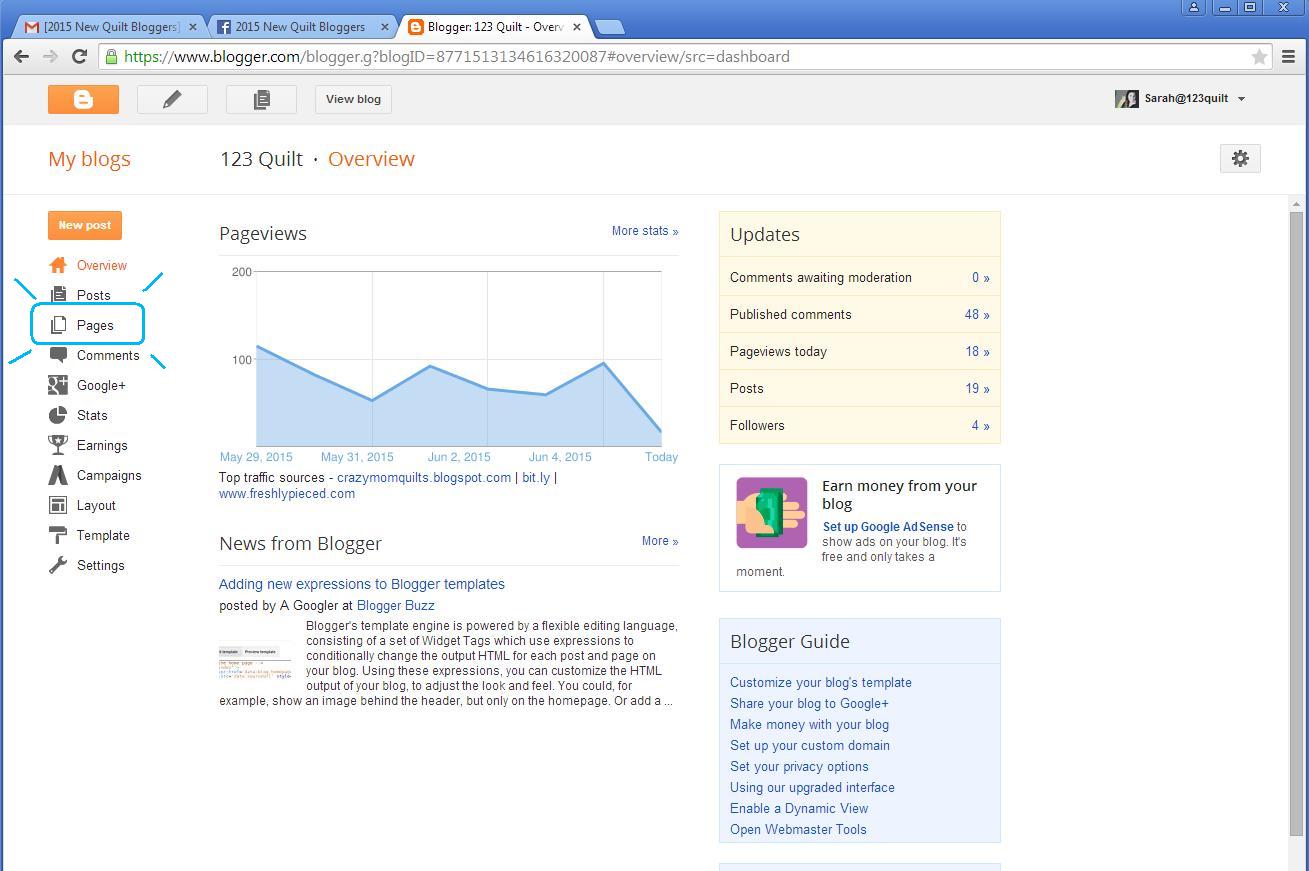Open the Earnings section

click(101, 445)
